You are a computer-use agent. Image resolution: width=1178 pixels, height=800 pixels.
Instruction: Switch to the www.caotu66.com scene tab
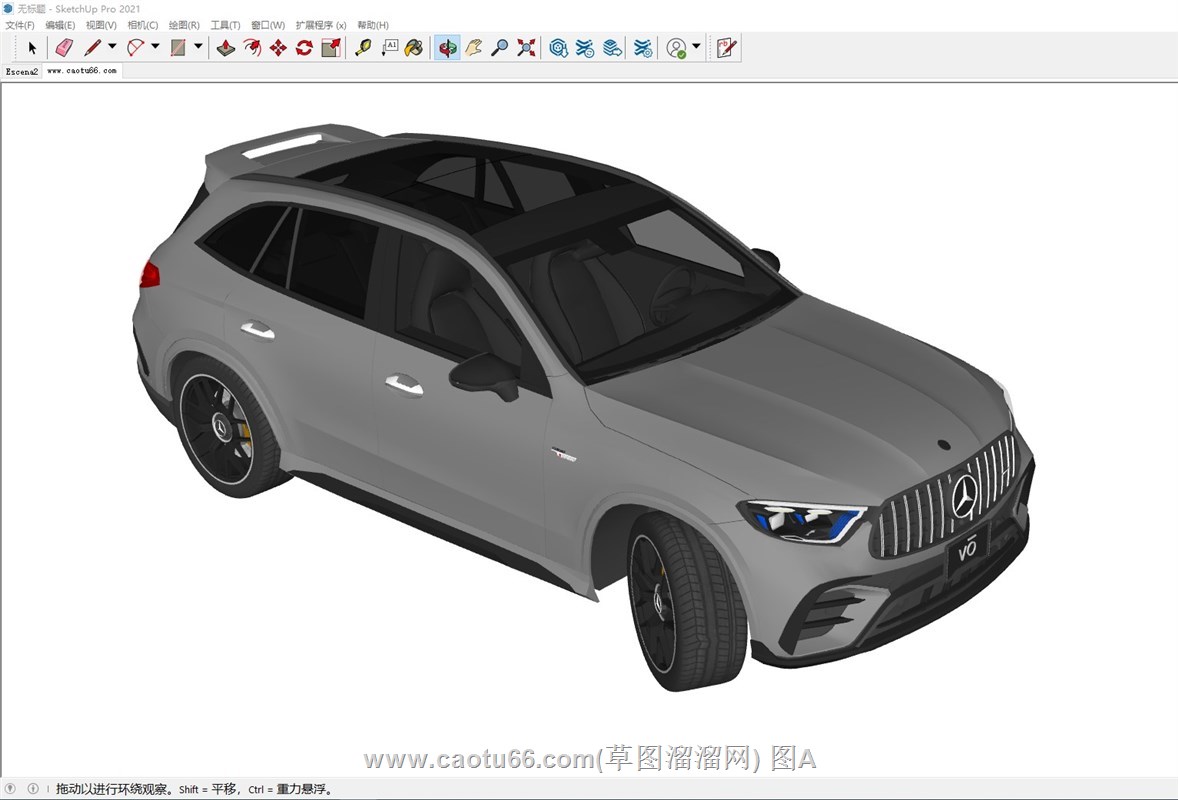click(x=82, y=71)
